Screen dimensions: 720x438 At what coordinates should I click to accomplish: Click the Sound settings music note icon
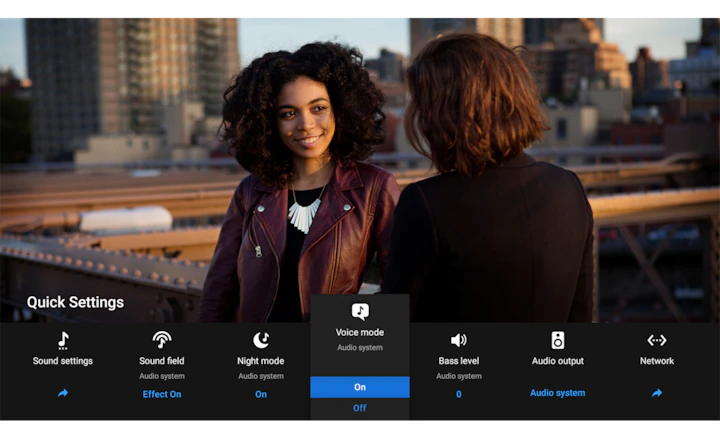pyautogui.click(x=63, y=340)
